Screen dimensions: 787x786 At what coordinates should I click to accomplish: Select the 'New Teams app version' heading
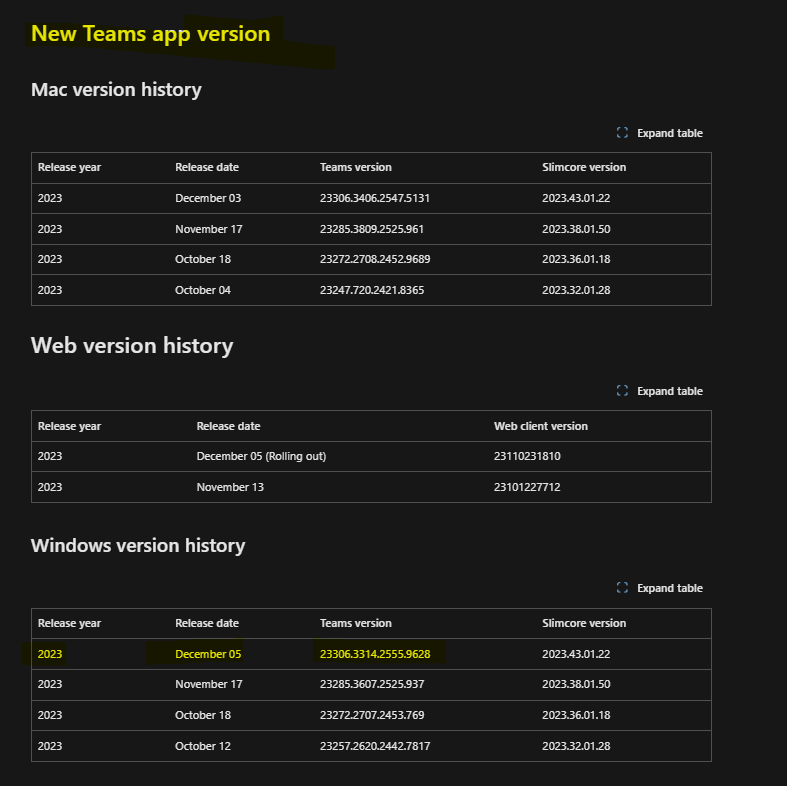pyautogui.click(x=151, y=34)
